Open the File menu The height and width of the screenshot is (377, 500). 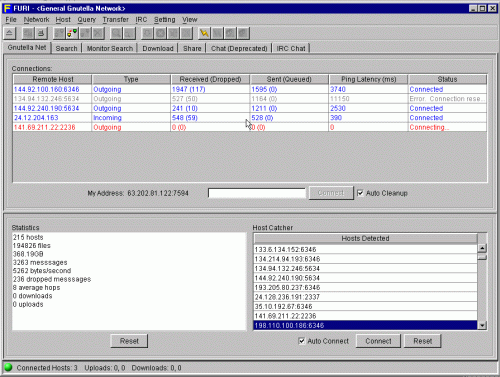pos(11,20)
